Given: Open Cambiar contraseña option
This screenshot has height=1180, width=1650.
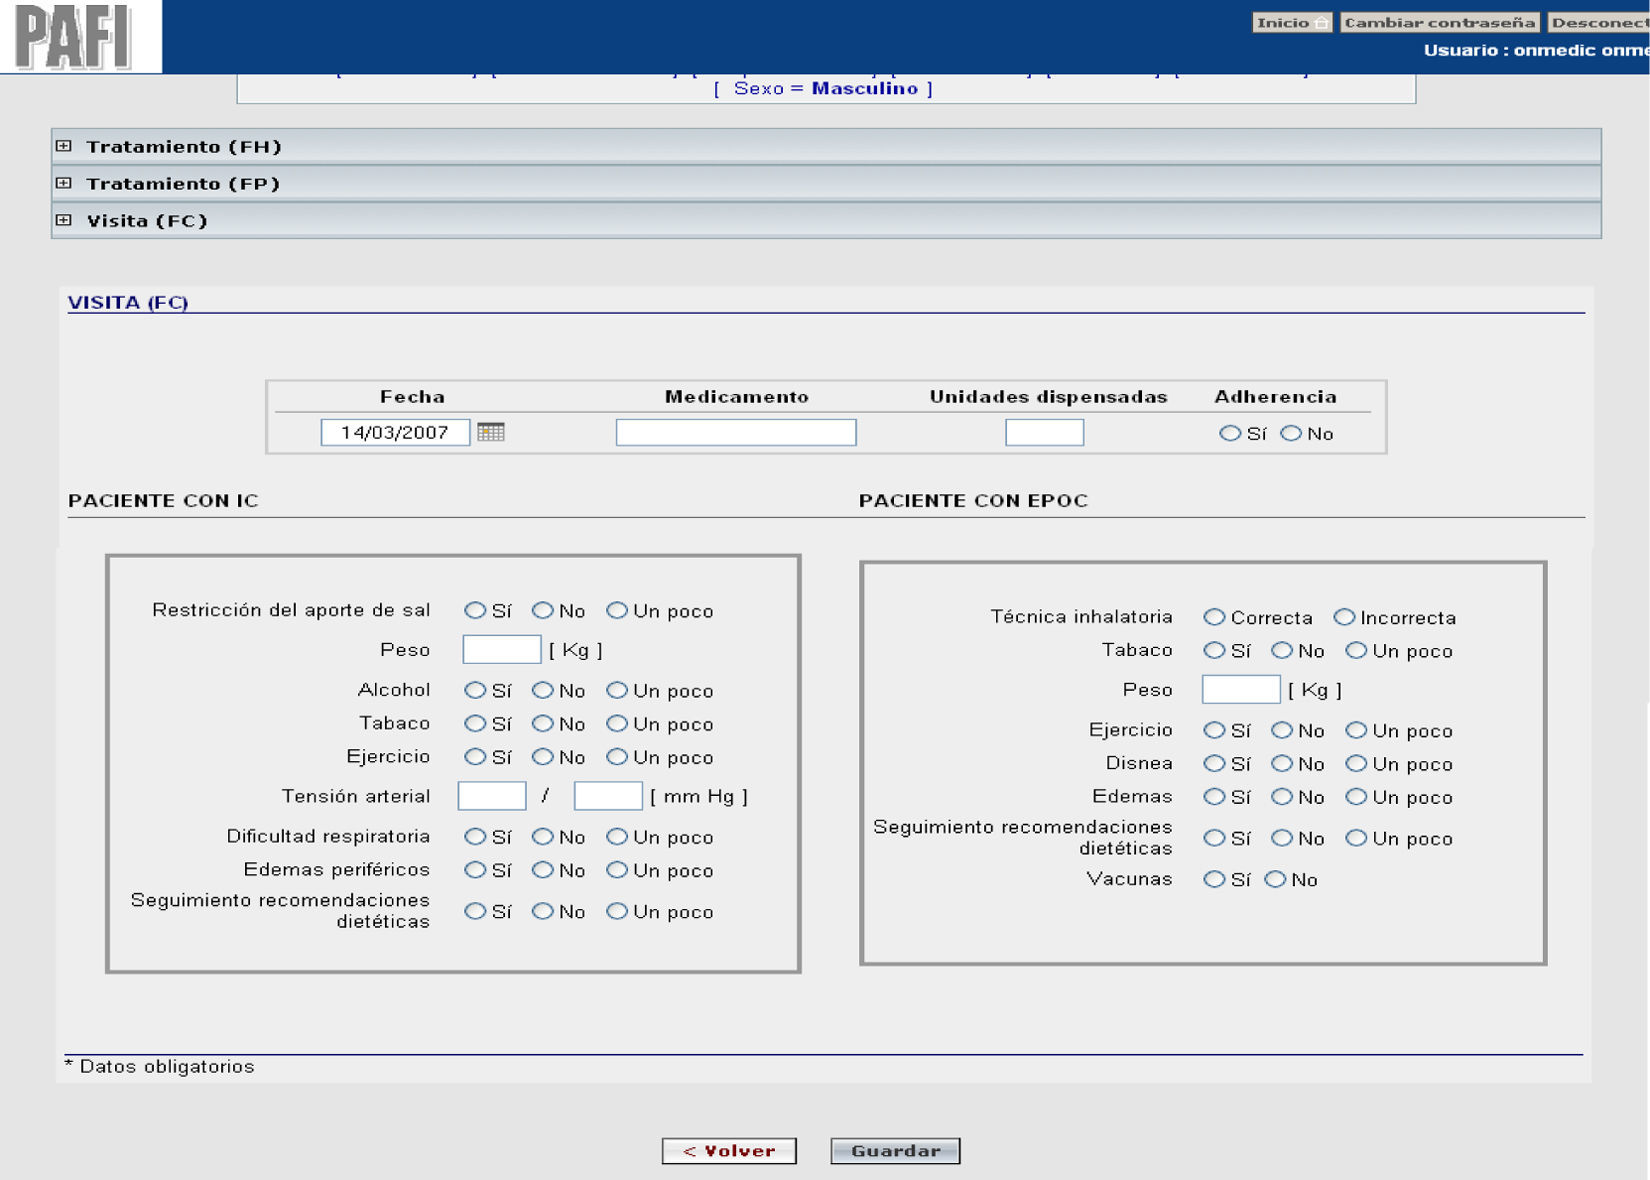Looking at the screenshot, I should (x=1438, y=22).
